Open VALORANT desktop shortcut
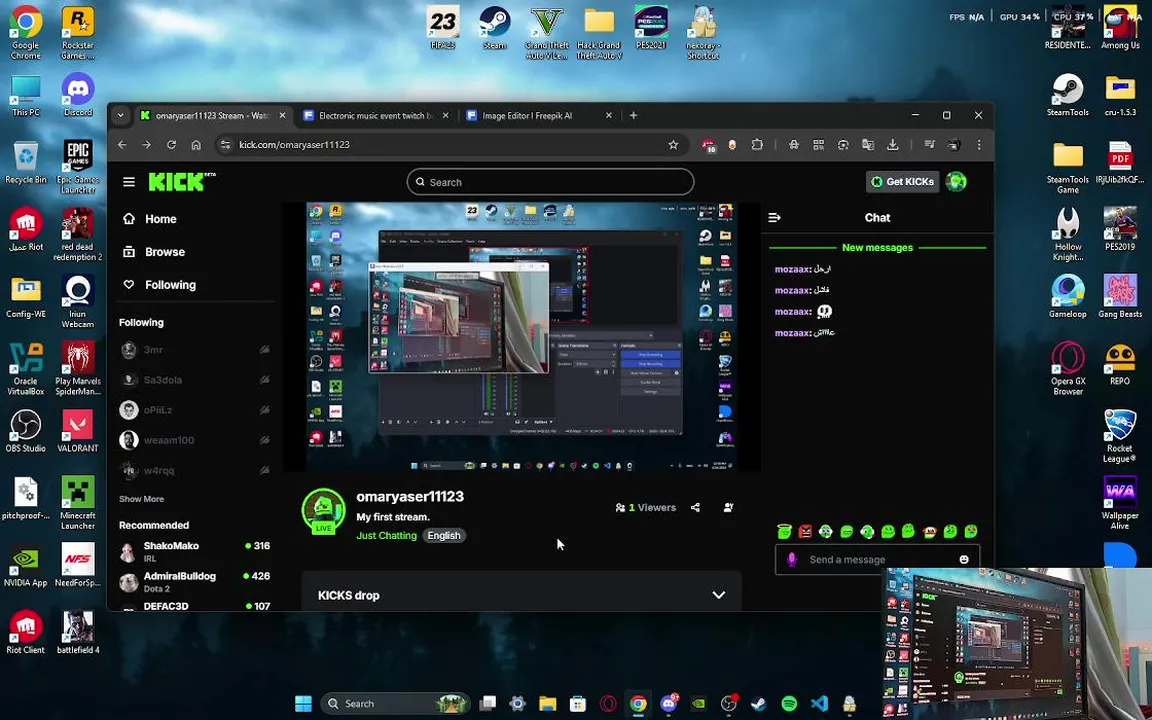The width and height of the screenshot is (1152, 720). coord(77,431)
